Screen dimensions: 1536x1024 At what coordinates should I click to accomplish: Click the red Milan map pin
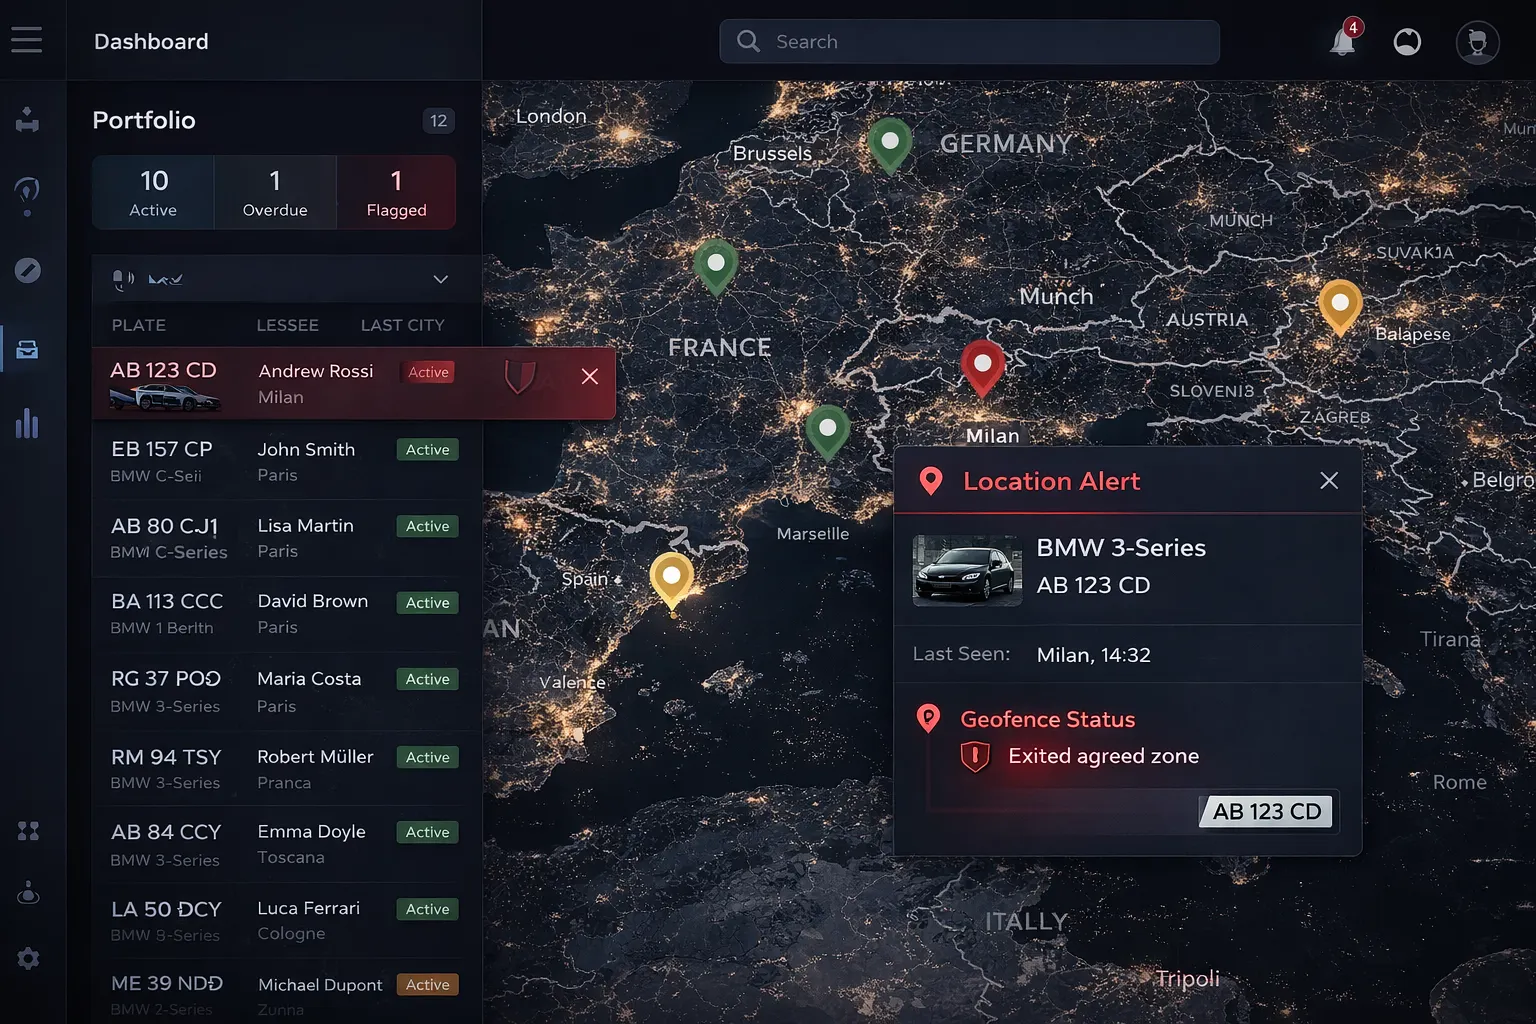(982, 365)
